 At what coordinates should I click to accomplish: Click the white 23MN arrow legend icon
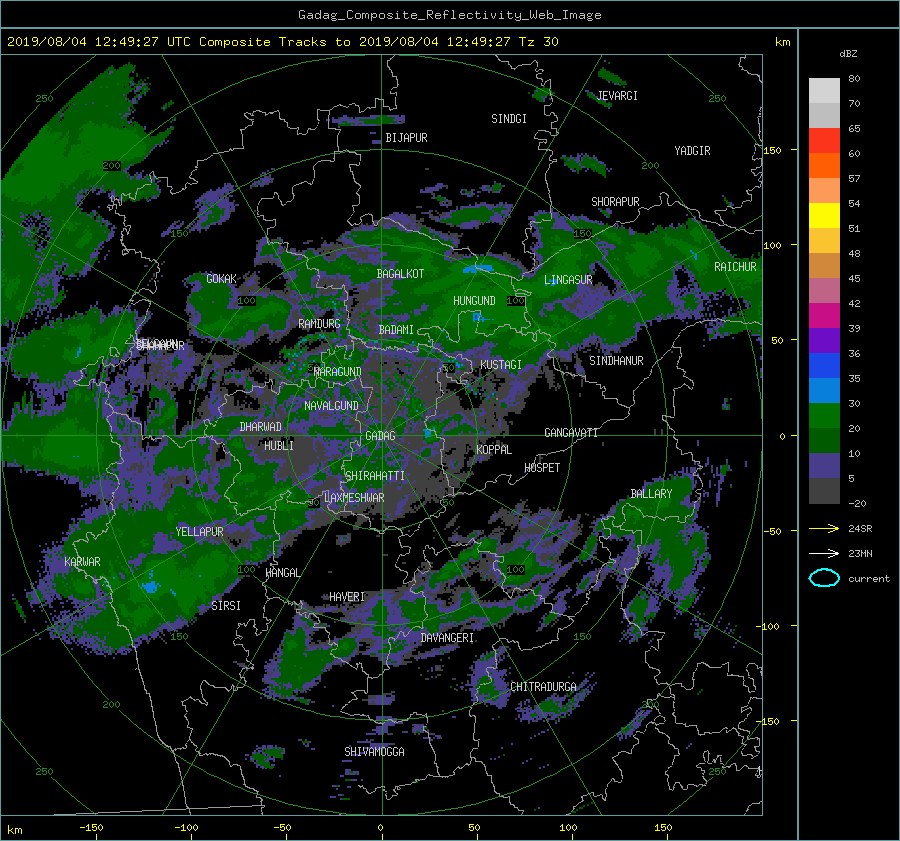[824, 553]
